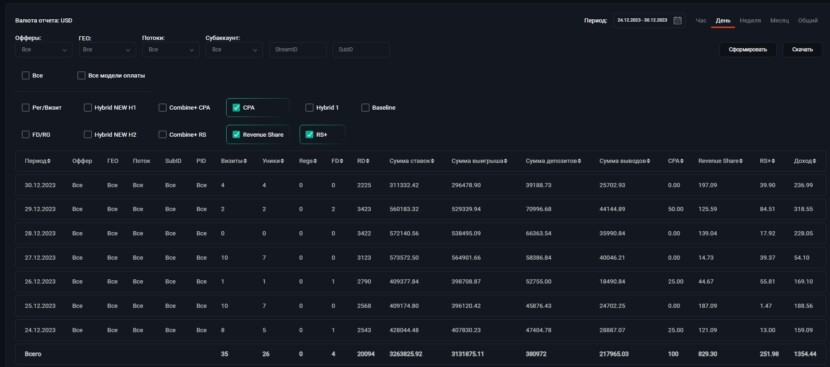Sort table by Период column arrow
This screenshot has height=367, width=830.
(49, 160)
